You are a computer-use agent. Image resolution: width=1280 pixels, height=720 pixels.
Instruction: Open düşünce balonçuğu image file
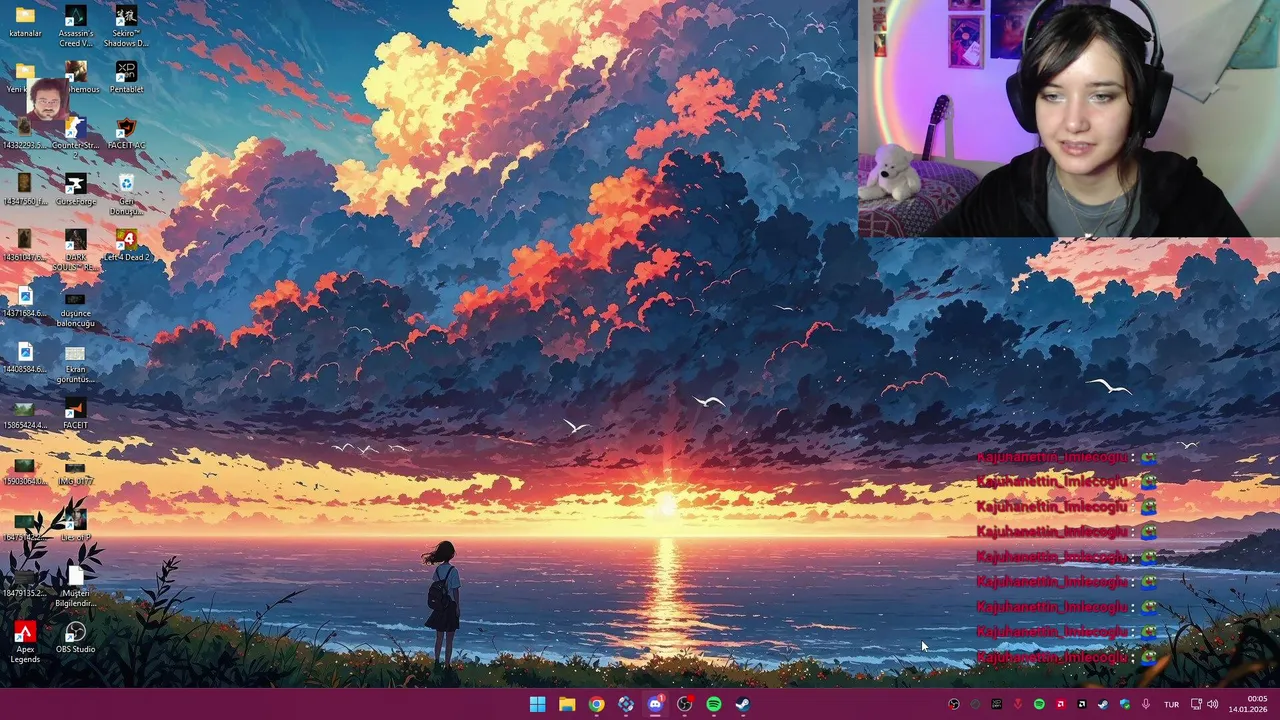coord(75,311)
